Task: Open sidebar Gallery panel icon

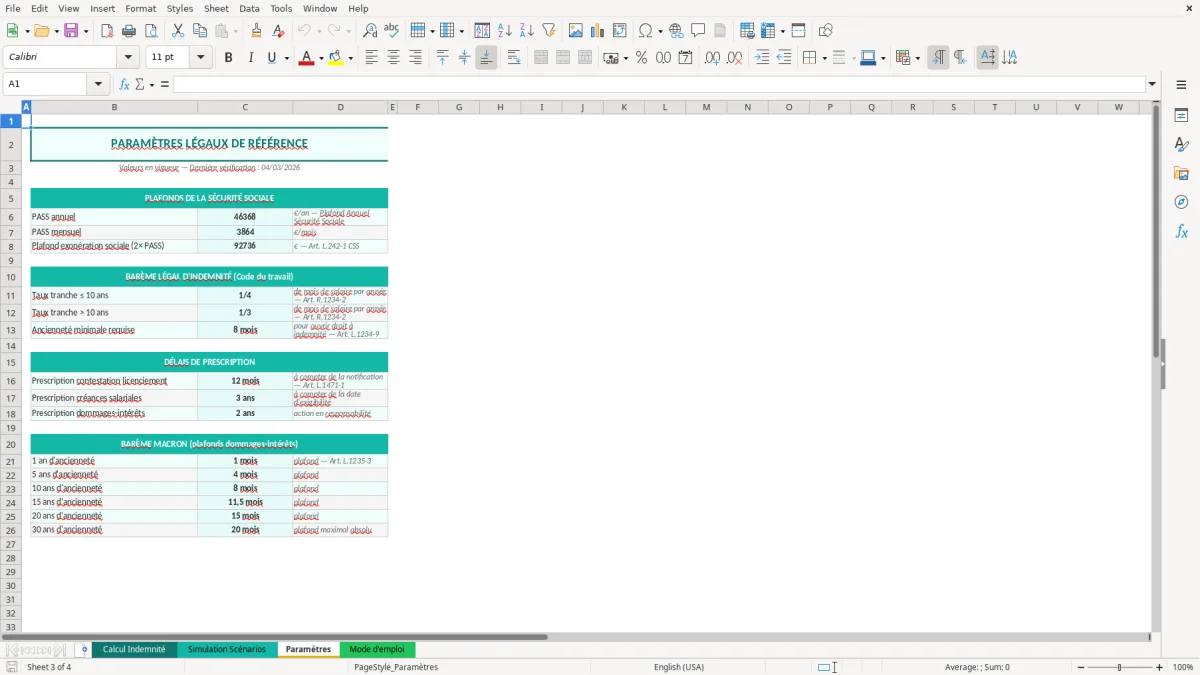Action: tap(1181, 174)
